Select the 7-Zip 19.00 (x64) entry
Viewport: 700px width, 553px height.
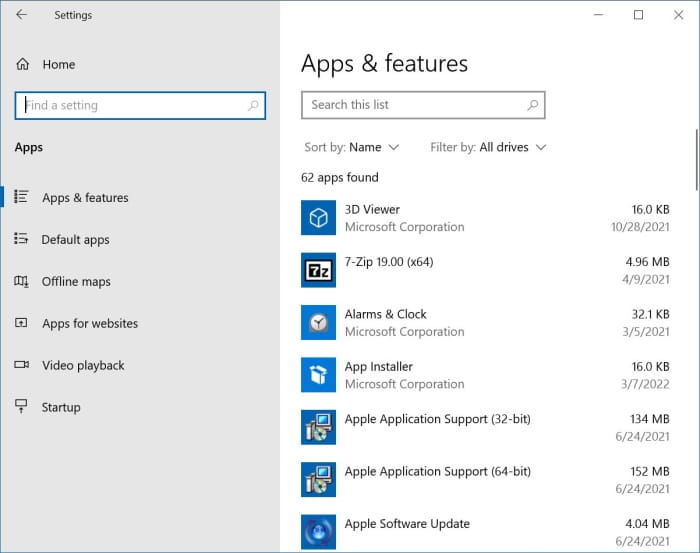pyautogui.click(x=389, y=262)
